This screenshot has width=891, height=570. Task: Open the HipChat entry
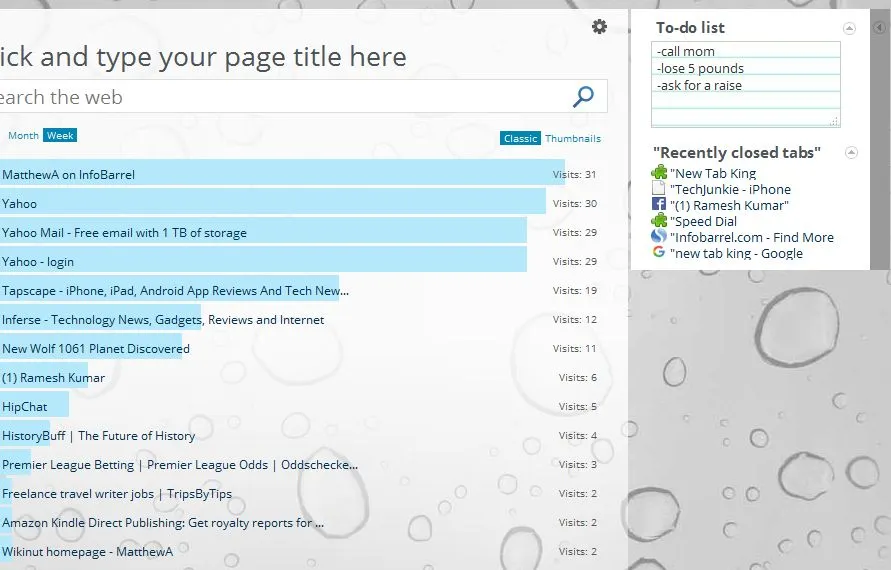pyautogui.click(x=24, y=406)
